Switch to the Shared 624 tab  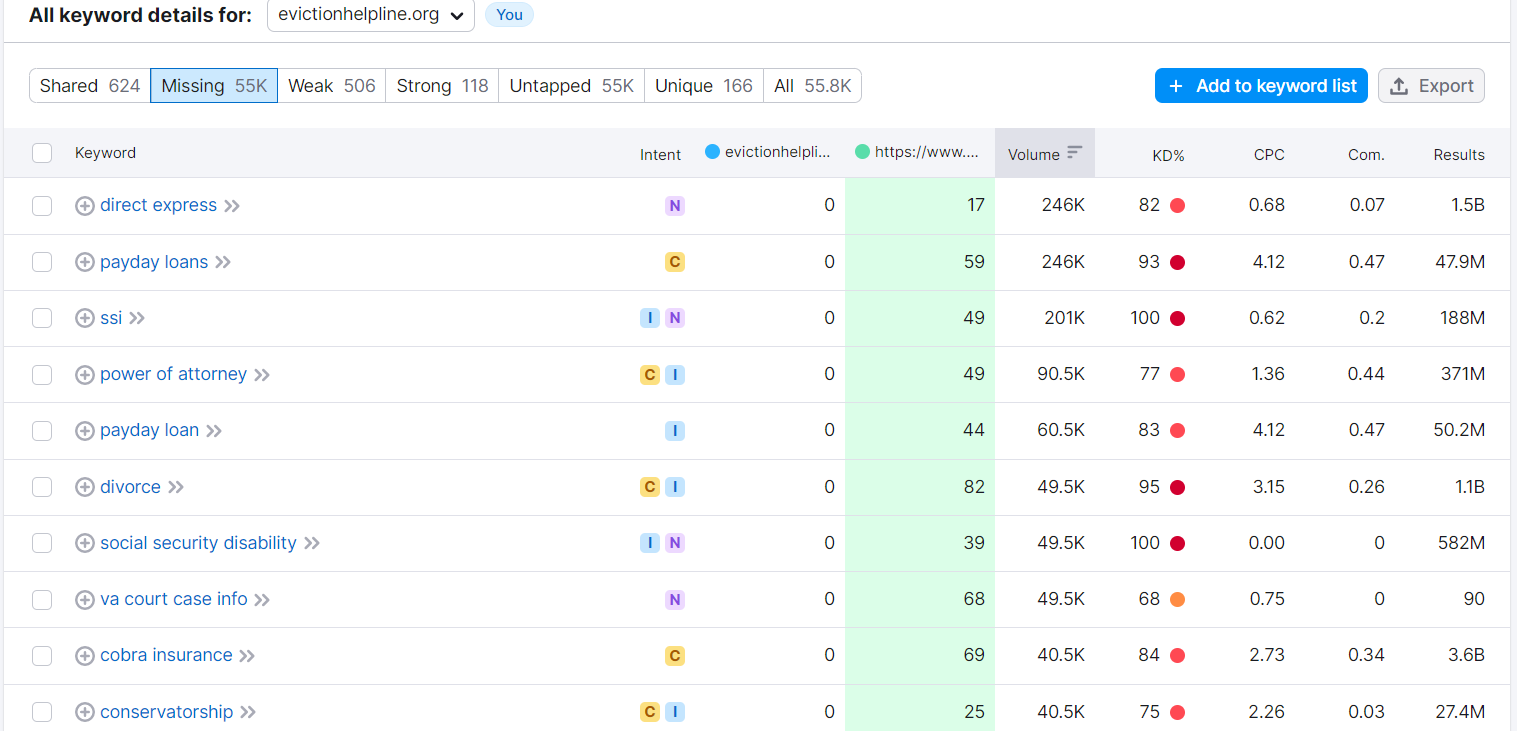[90, 86]
